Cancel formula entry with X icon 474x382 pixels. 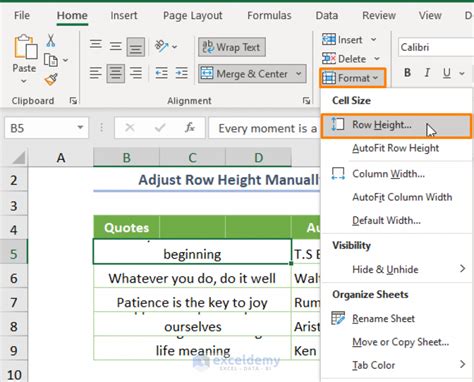pos(130,127)
